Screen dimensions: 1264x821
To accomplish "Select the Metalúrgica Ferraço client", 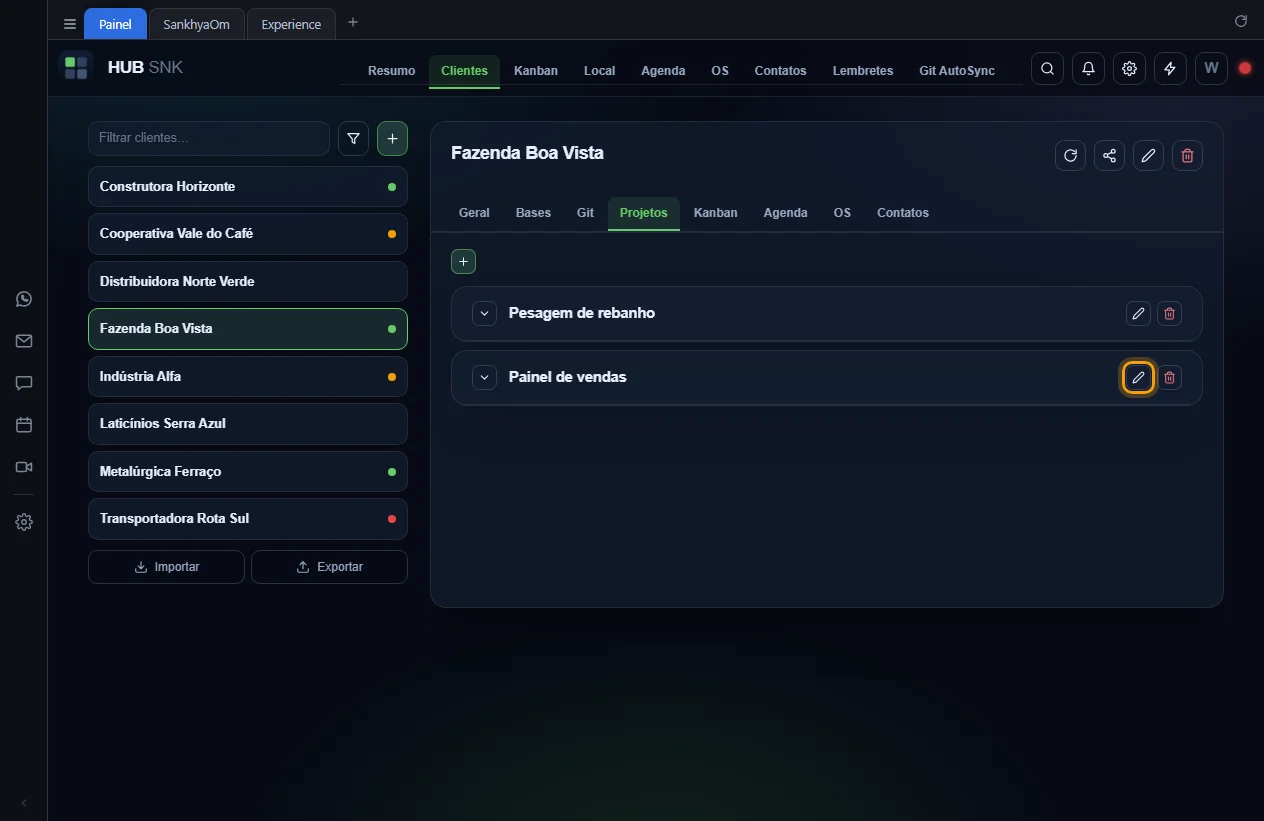I will 248,472.
